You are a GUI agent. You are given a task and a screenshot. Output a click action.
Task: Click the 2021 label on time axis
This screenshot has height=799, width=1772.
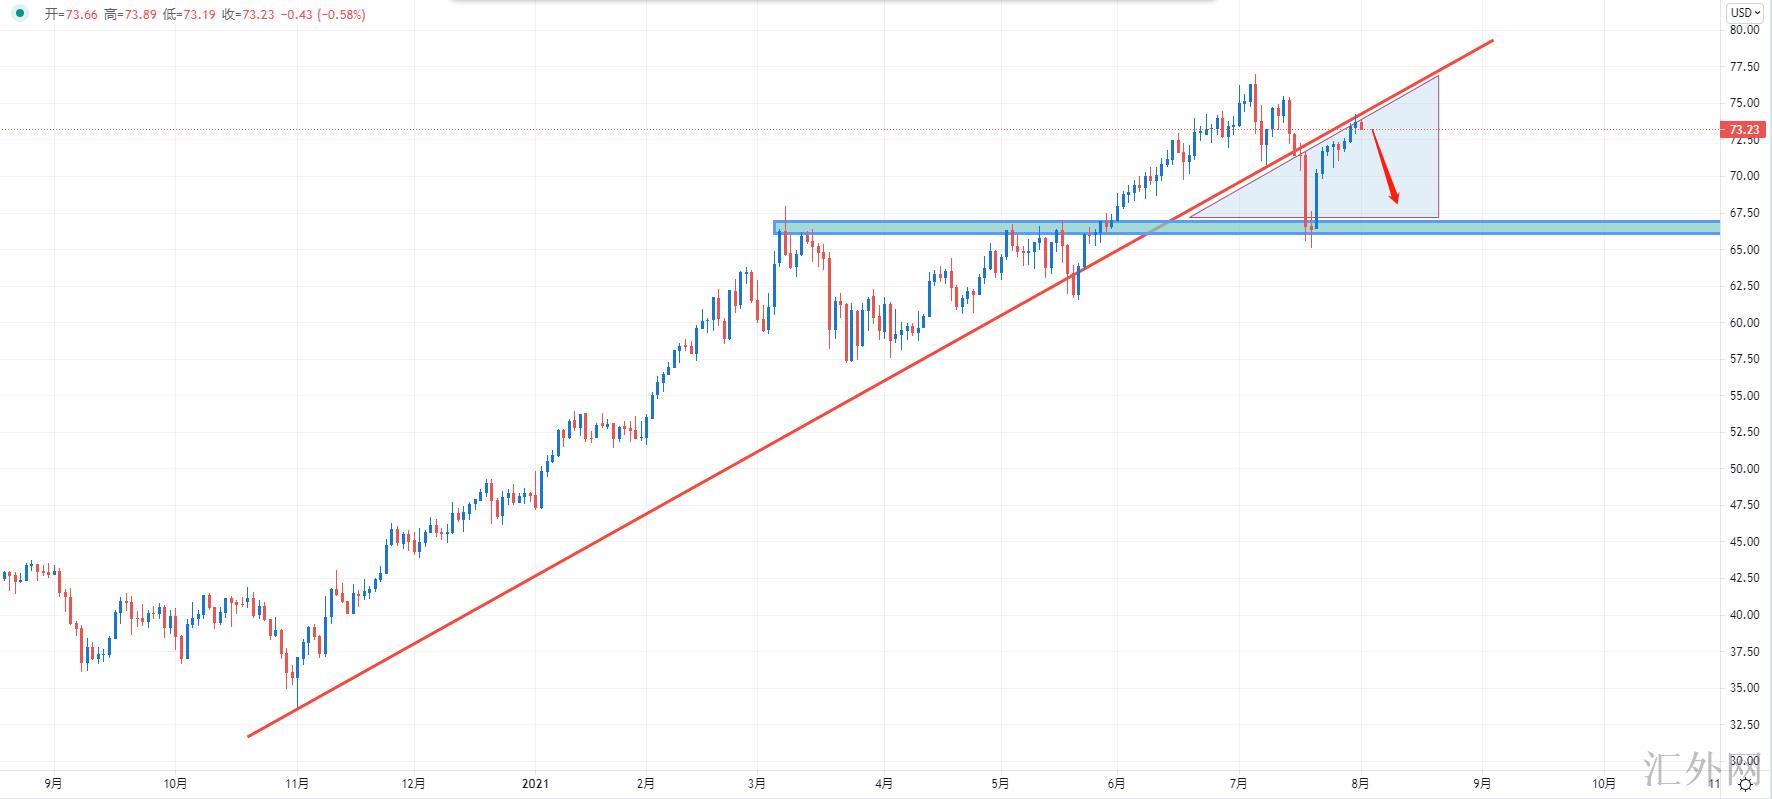[x=536, y=784]
